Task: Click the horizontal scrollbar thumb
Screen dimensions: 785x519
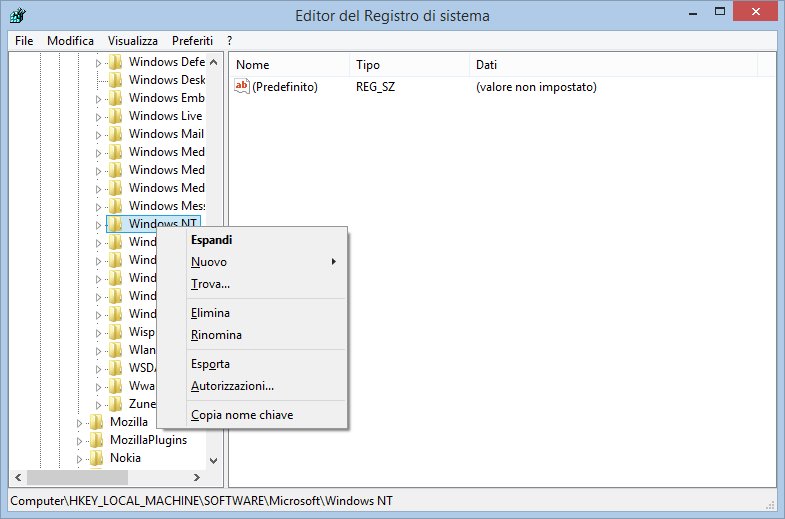Action: pos(77,477)
